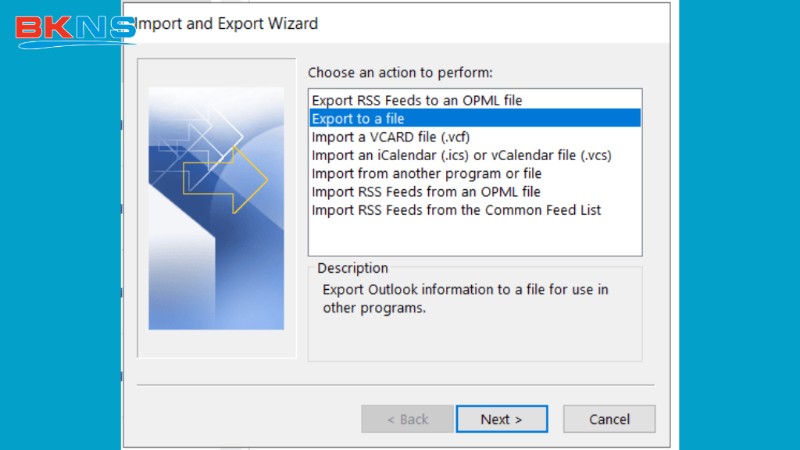Click the greyed-out < Back button
This screenshot has width=800, height=450.
coord(407,419)
